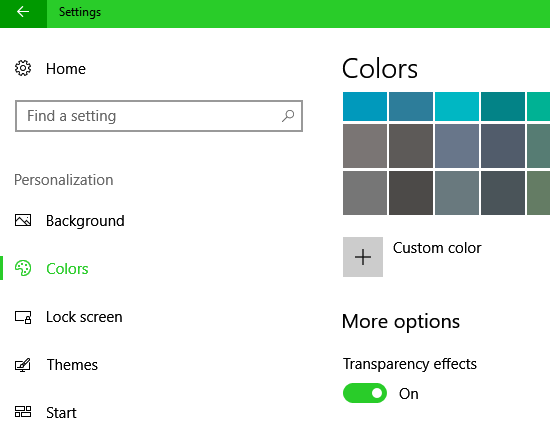The width and height of the screenshot is (550, 424).
Task: Open the Start personalization page
Action: click(x=61, y=412)
